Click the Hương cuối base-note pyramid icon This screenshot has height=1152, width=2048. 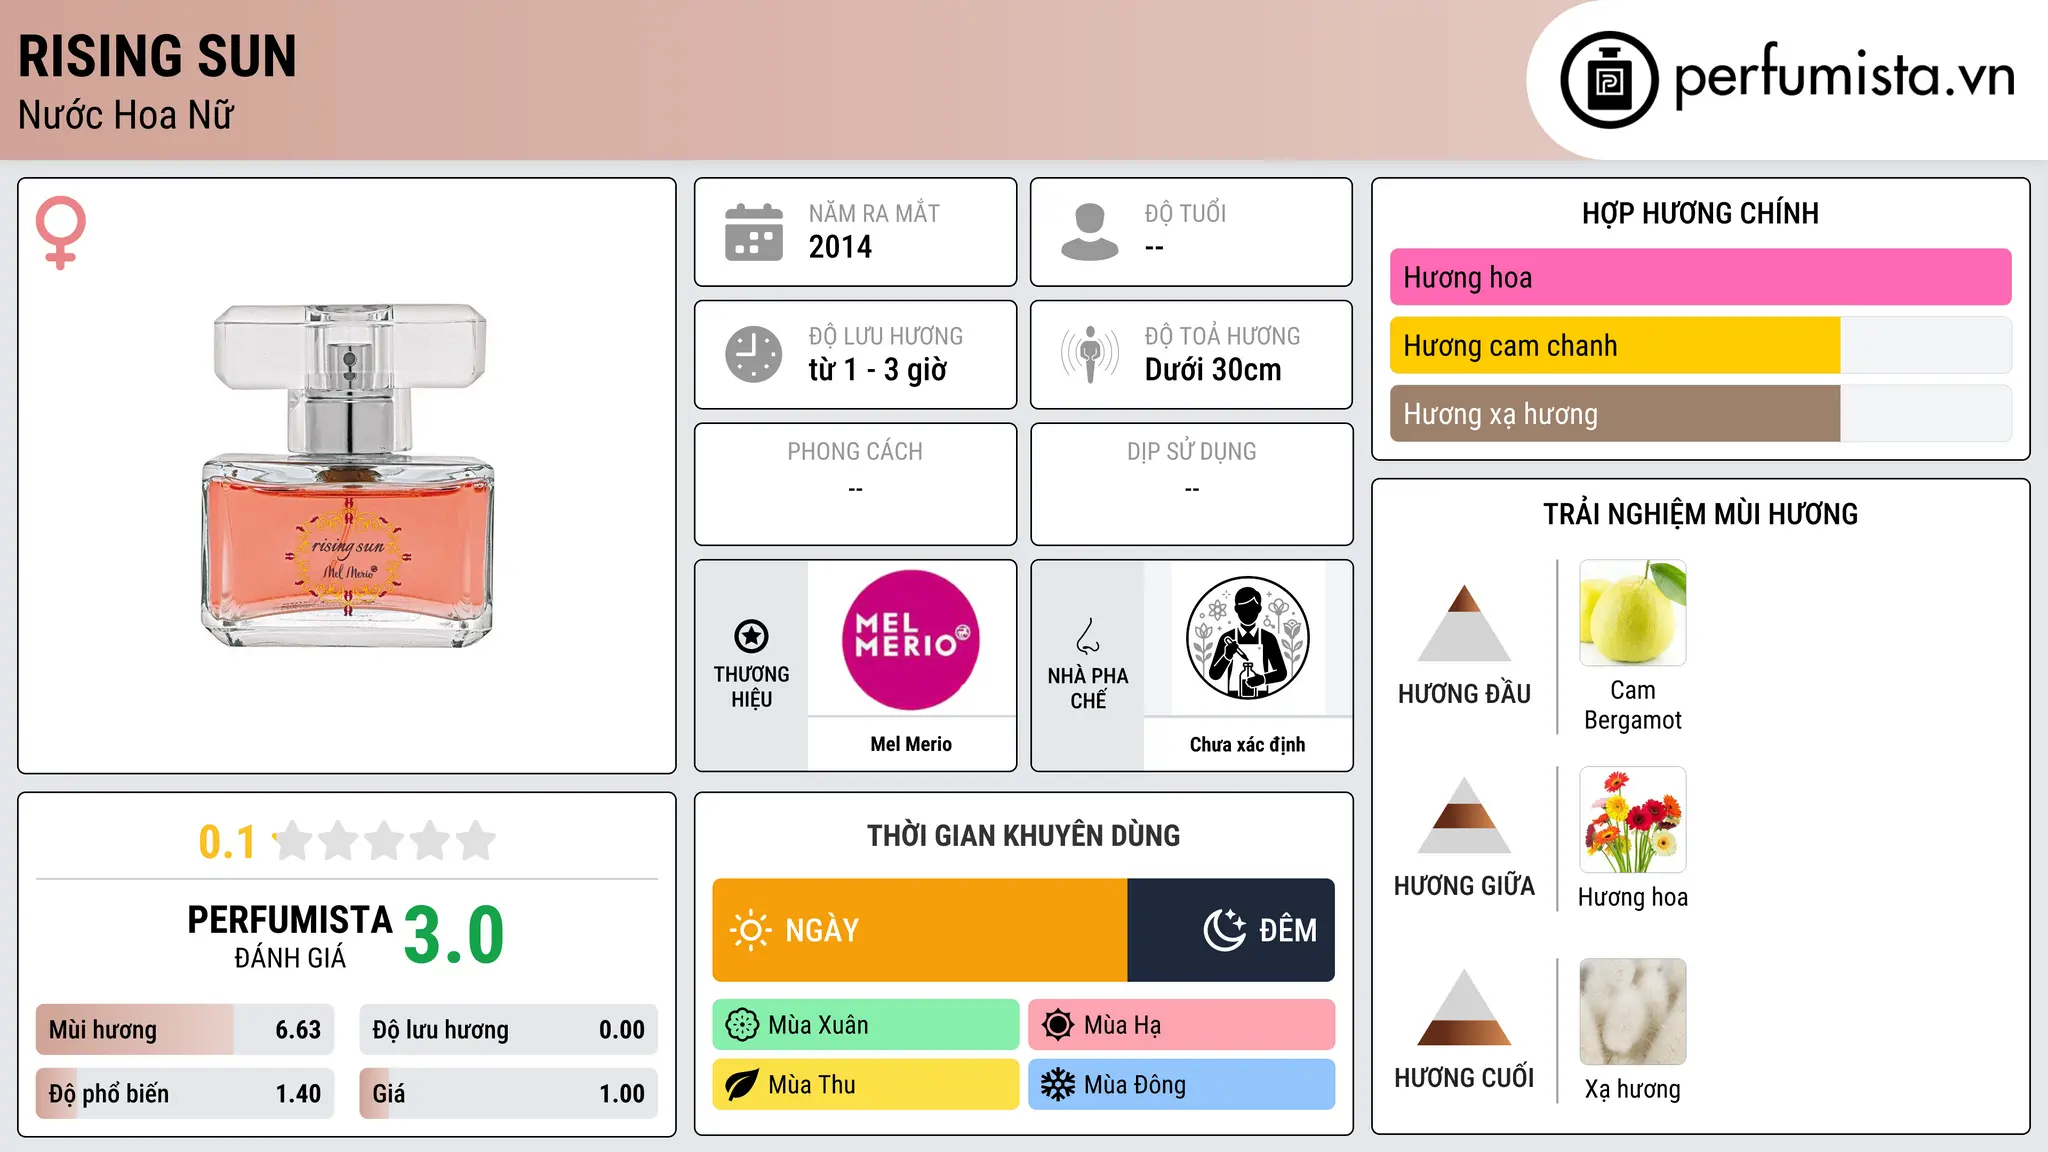(1464, 1007)
